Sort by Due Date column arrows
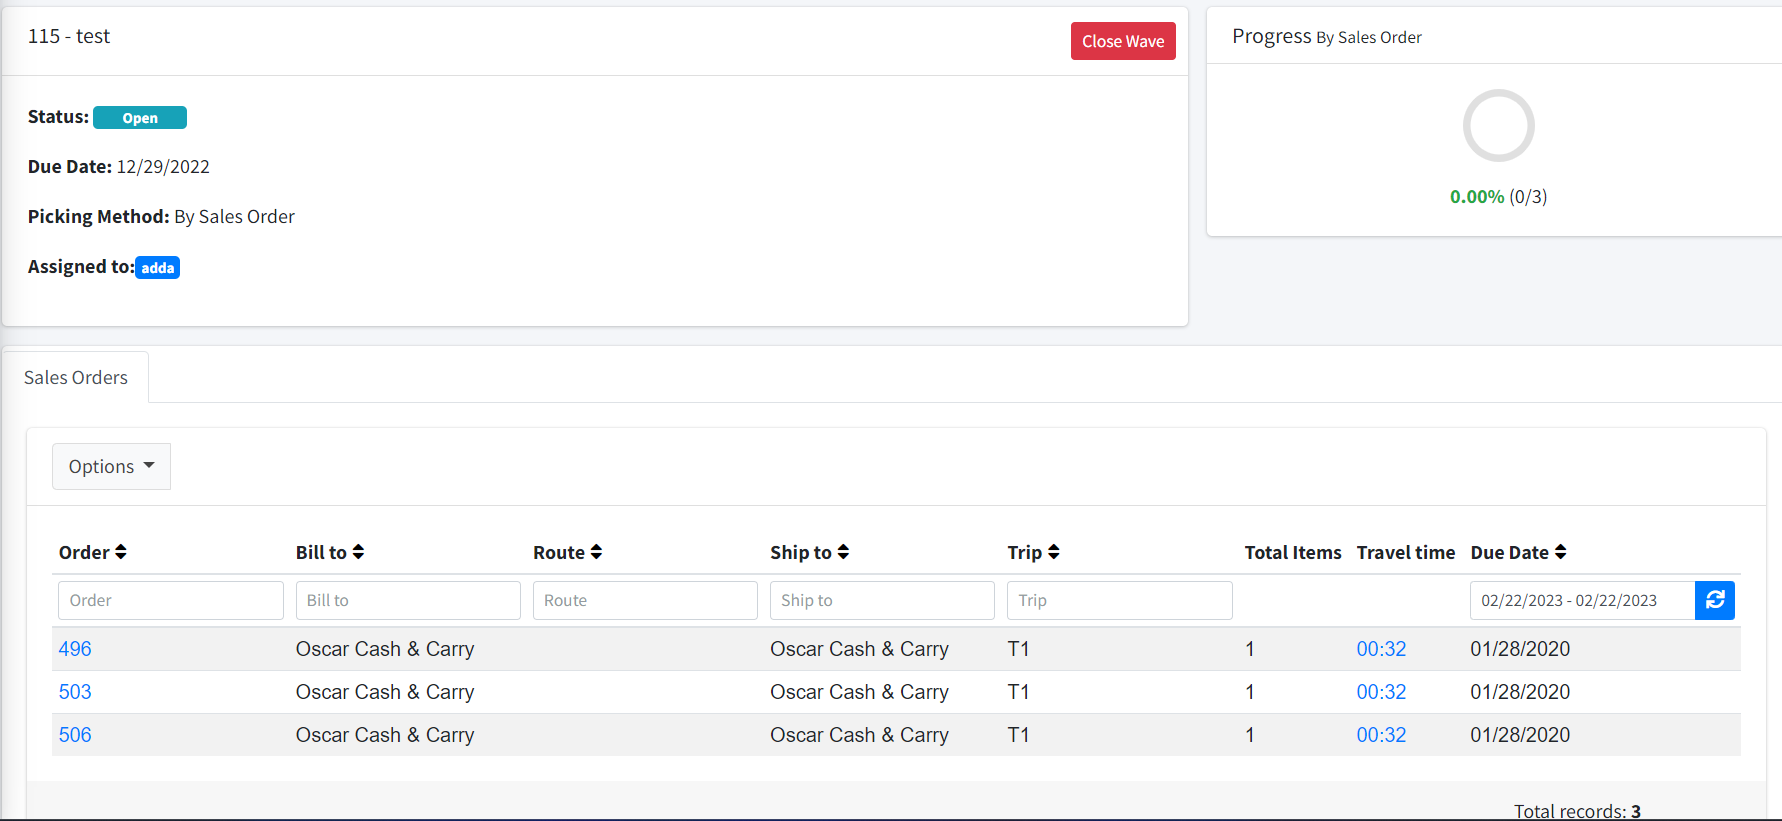Screen dimensions: 1782x821 (x=1560, y=552)
